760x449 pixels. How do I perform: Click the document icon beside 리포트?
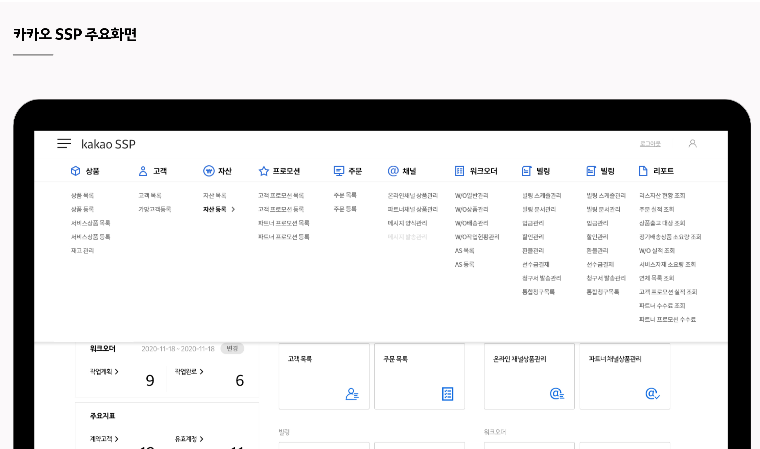point(643,171)
